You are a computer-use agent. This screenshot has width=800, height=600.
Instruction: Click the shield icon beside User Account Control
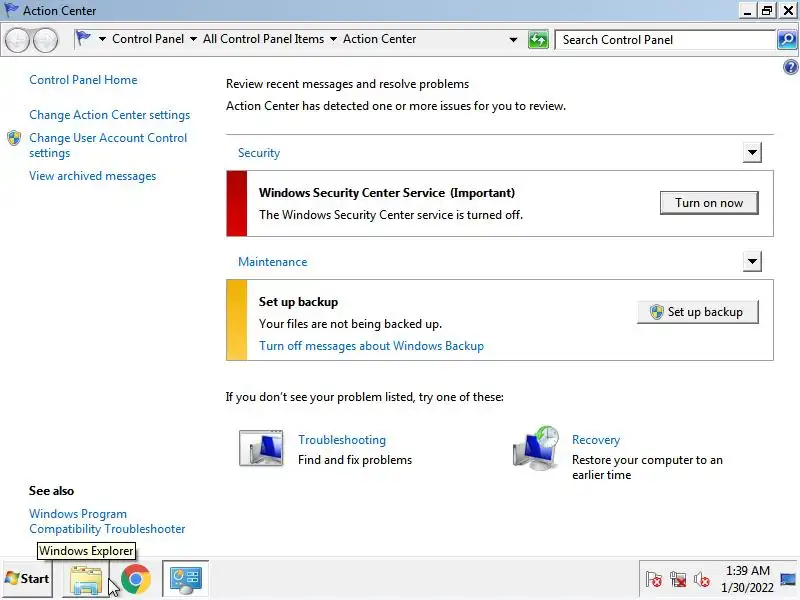pyautogui.click(x=14, y=138)
